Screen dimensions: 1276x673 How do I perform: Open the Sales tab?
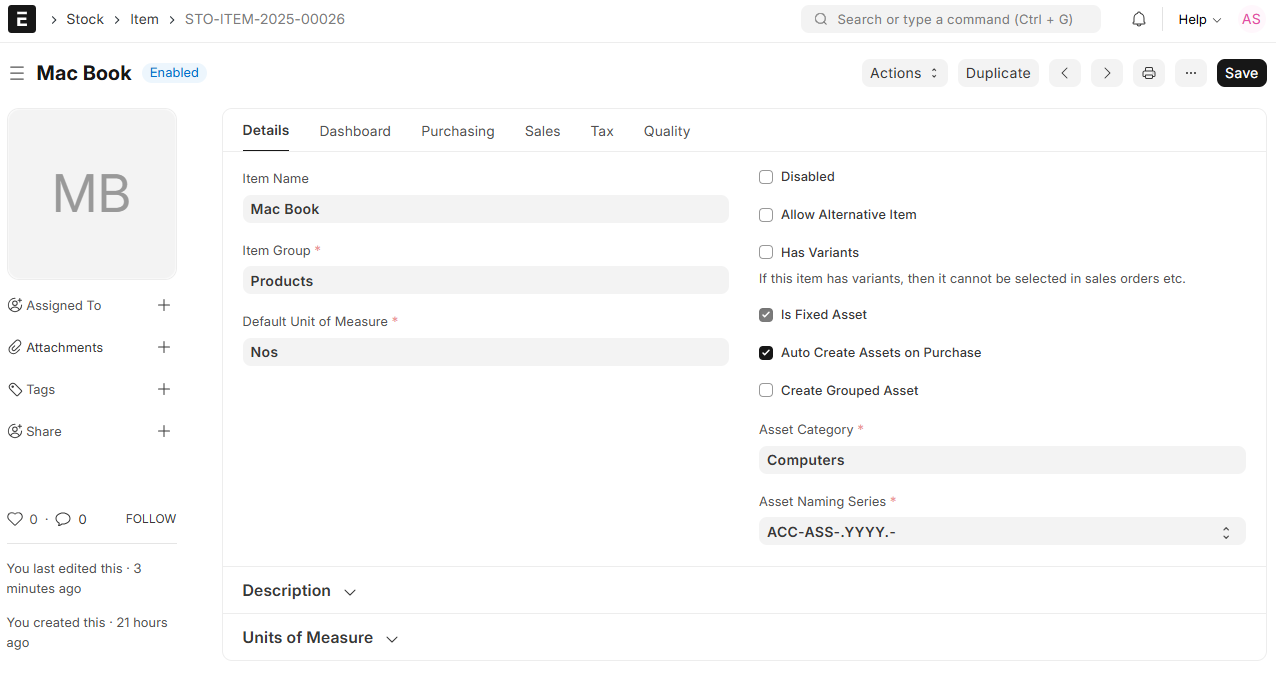click(543, 131)
